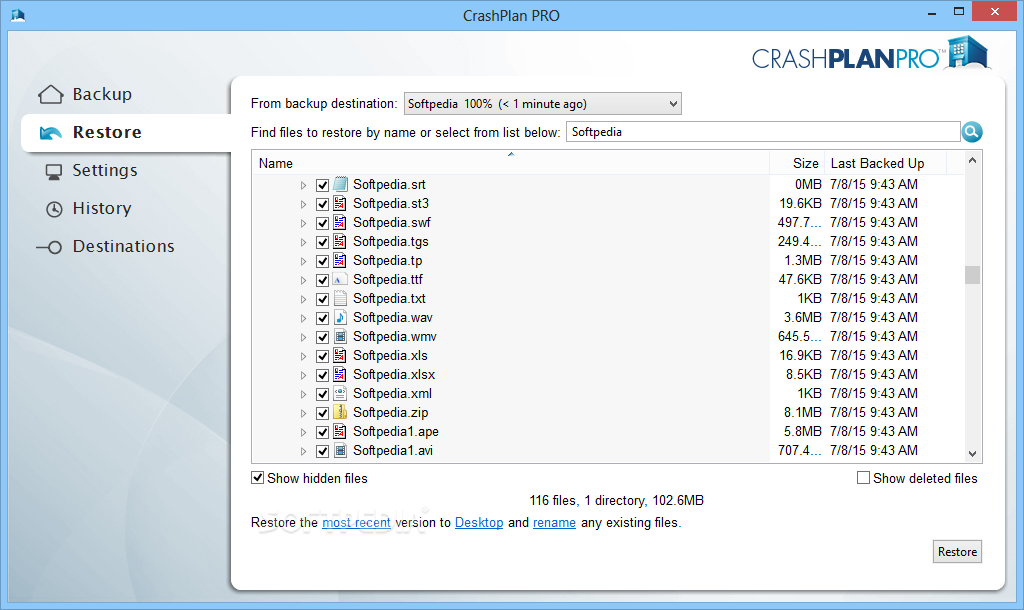Expand the Softpedia.txt tree arrow
The width and height of the screenshot is (1024, 610).
tap(303, 299)
